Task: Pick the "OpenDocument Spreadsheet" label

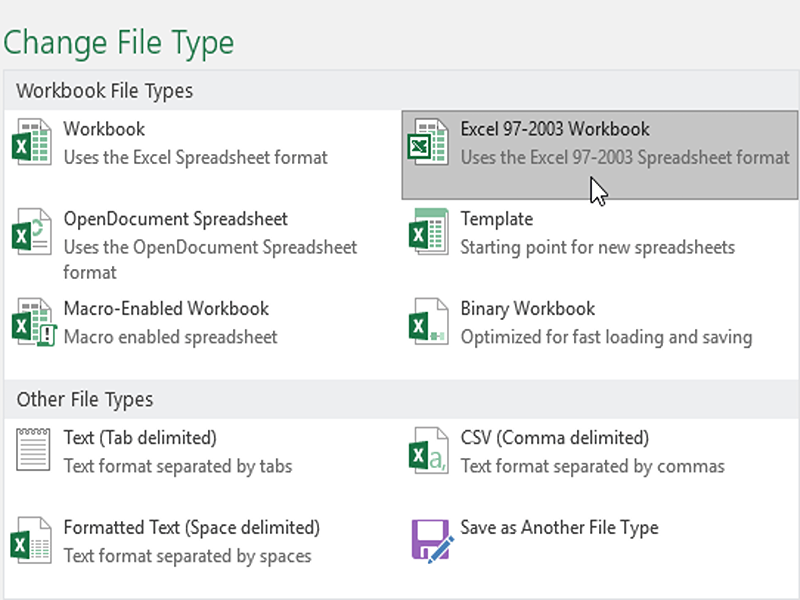Action: click(x=176, y=219)
